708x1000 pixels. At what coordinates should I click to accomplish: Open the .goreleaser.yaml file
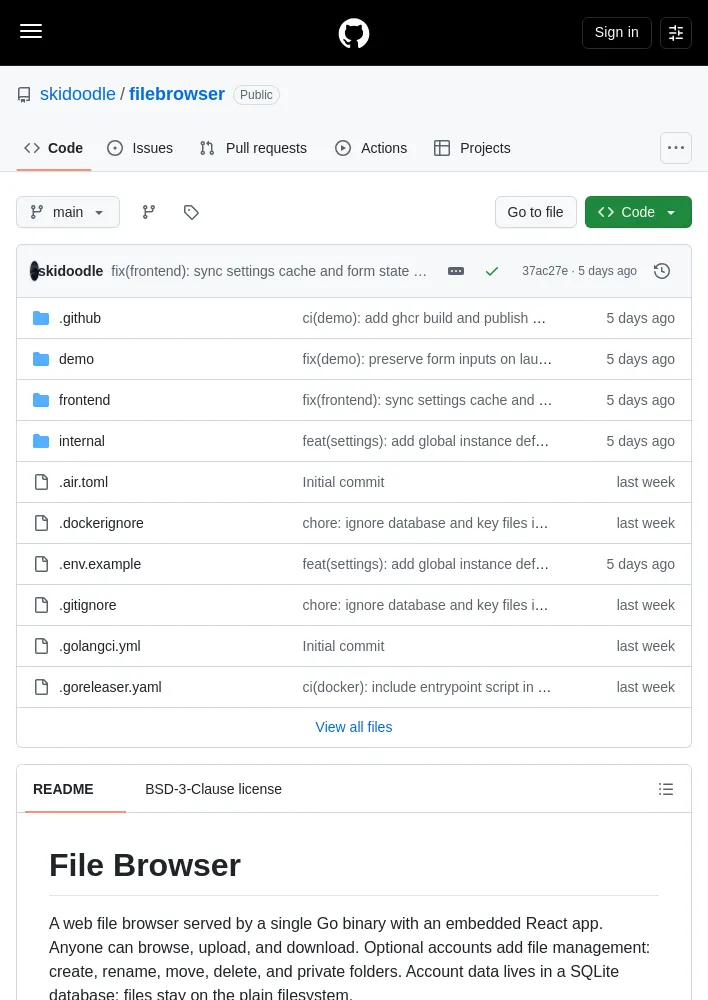110,688
